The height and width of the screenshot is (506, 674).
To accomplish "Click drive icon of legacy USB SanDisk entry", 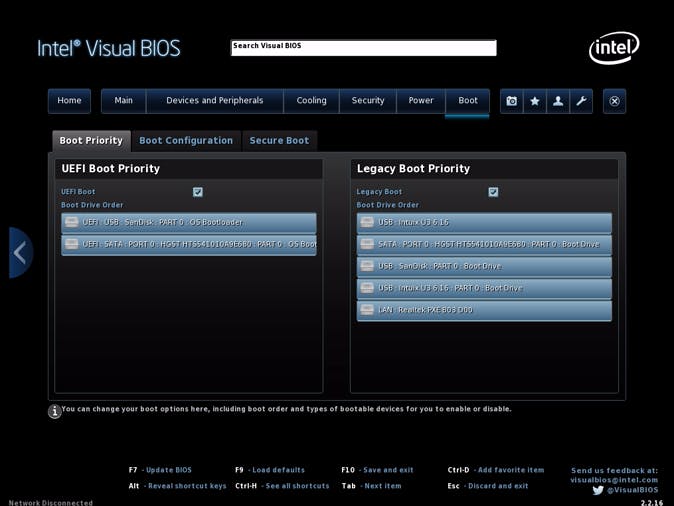I will click(367, 266).
